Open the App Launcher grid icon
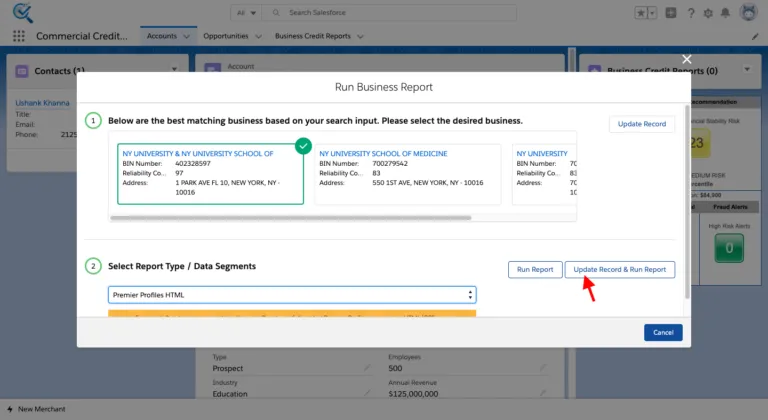This screenshot has height=420, width=768. 19,36
